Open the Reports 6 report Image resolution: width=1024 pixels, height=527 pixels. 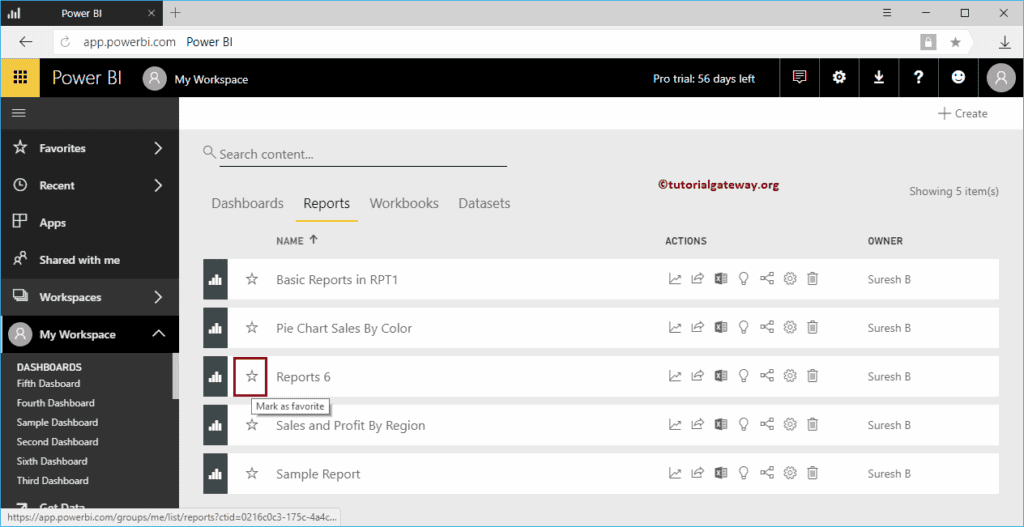point(304,377)
